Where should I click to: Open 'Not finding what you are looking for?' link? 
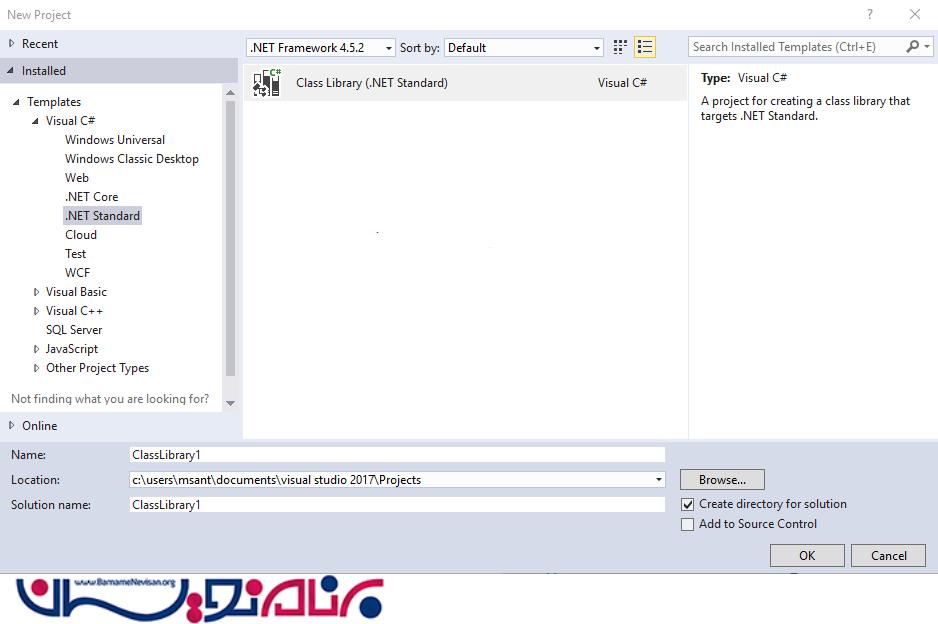coord(110,398)
